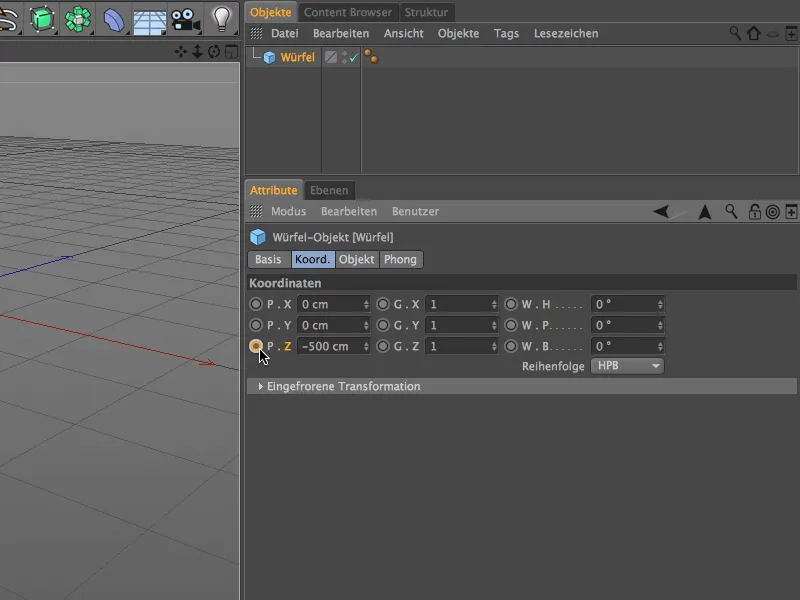Click the search icon in the Attribute manager

(x=731, y=211)
